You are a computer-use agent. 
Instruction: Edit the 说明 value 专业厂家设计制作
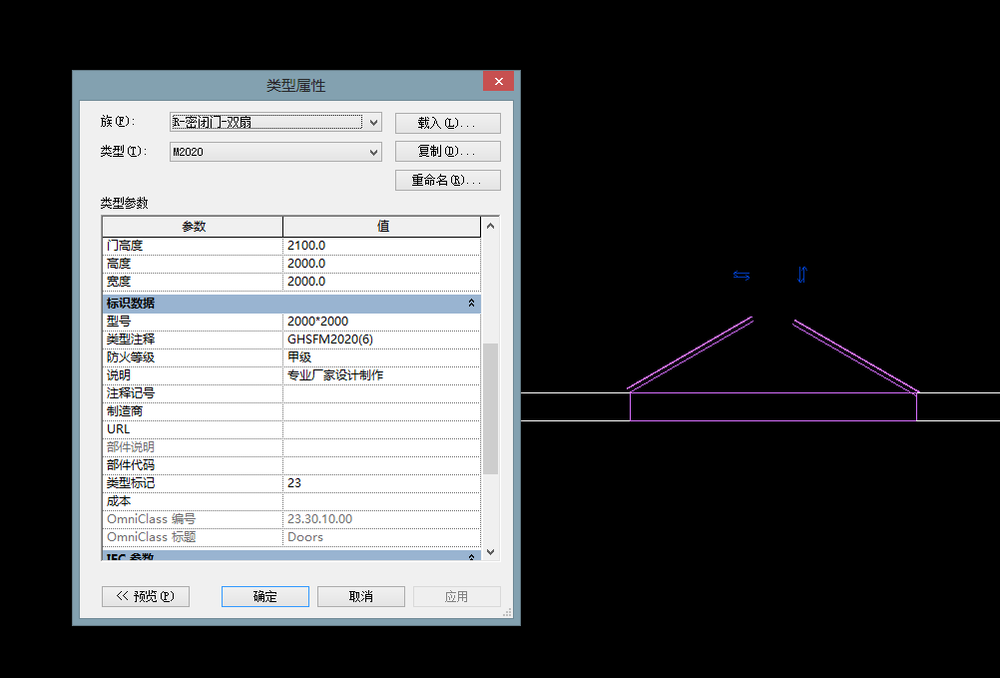pos(381,375)
